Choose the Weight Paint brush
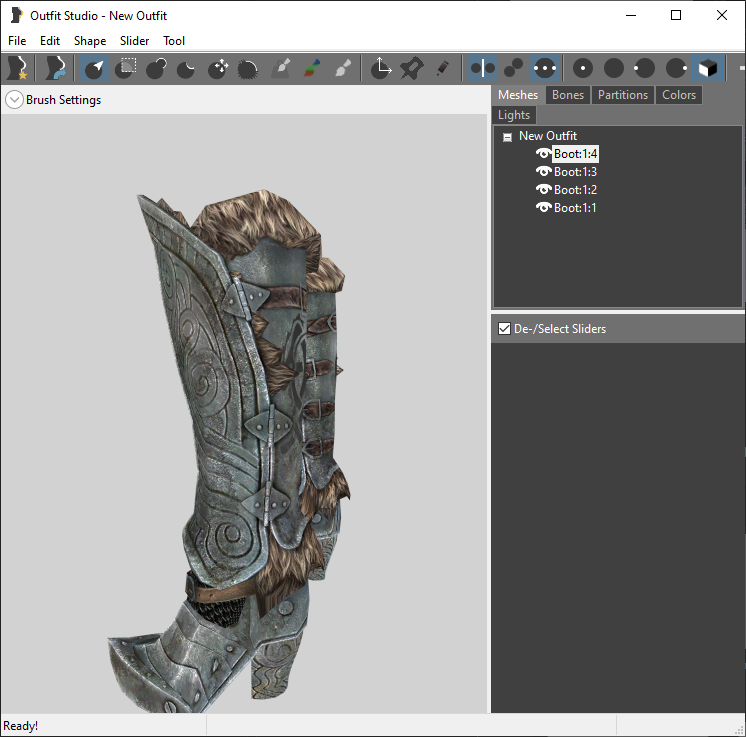This screenshot has height=737, width=746. pyautogui.click(x=281, y=68)
